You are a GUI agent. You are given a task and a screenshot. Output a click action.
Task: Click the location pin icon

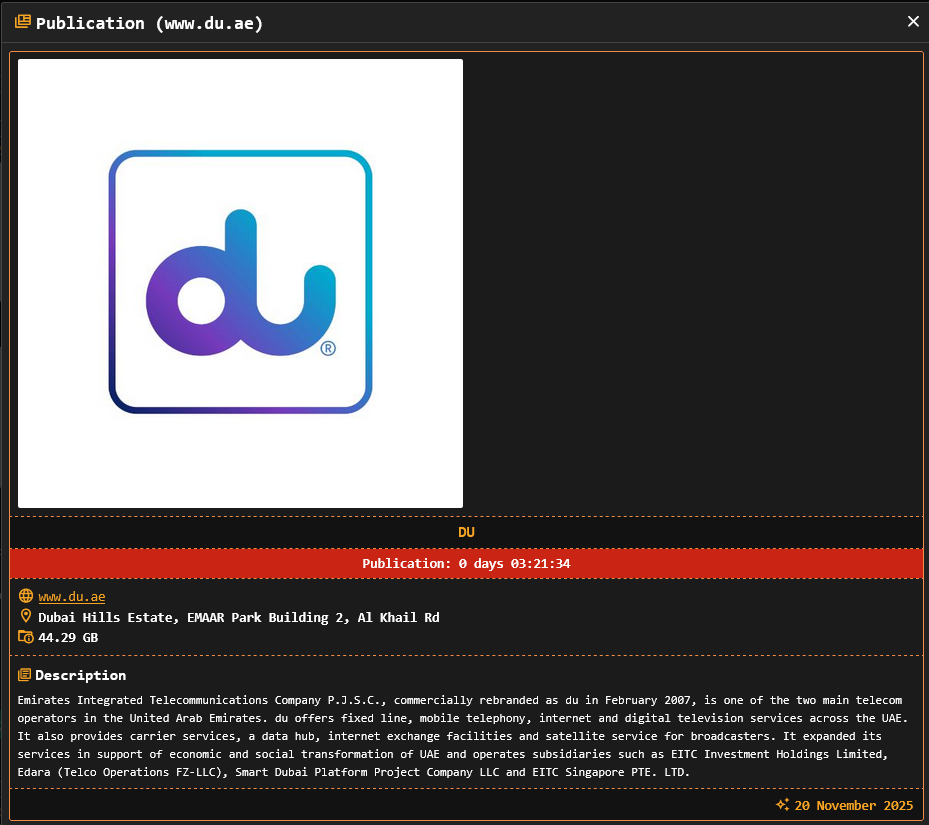pos(26,617)
